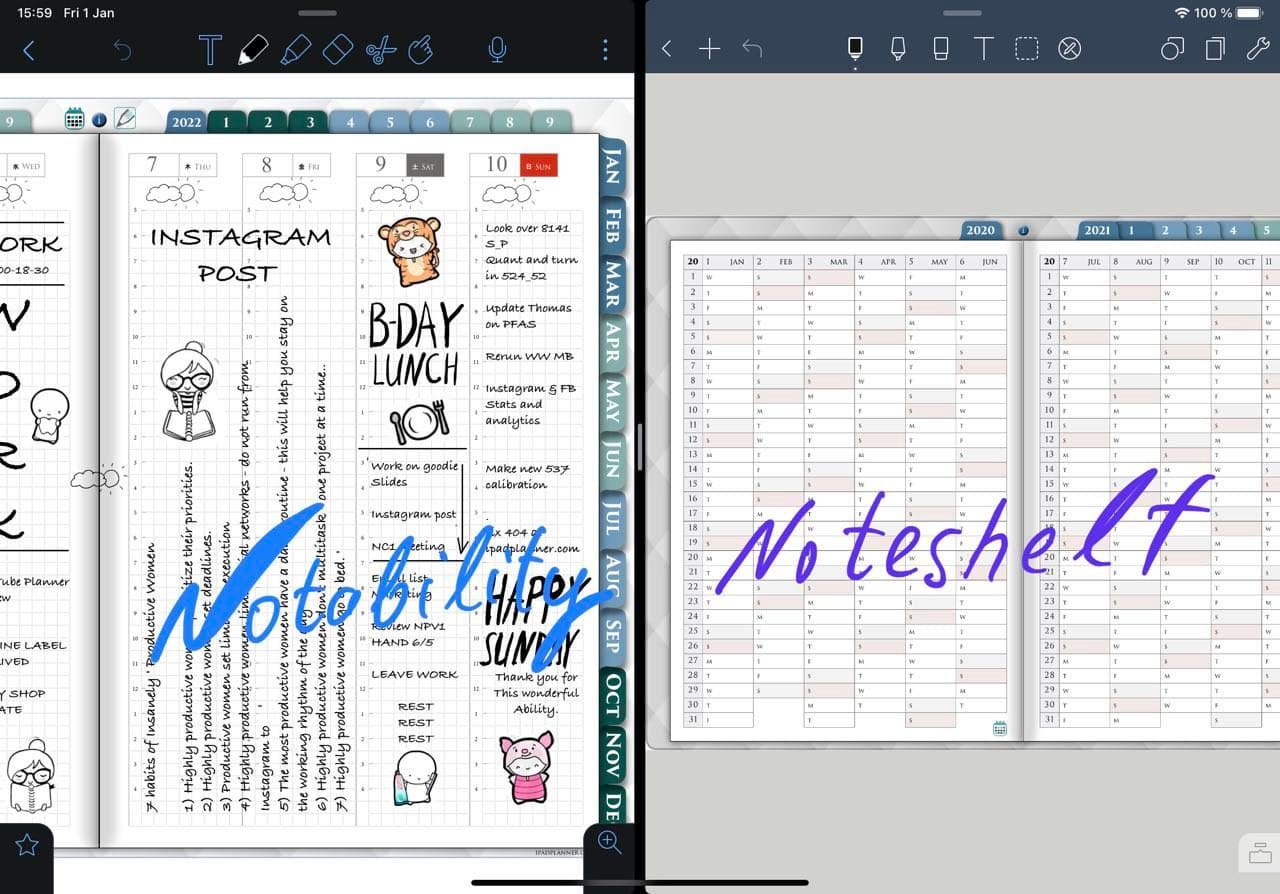This screenshot has width=1280, height=894.
Task: Select the Eraser tool in Noteshelf
Action: tap(941, 49)
